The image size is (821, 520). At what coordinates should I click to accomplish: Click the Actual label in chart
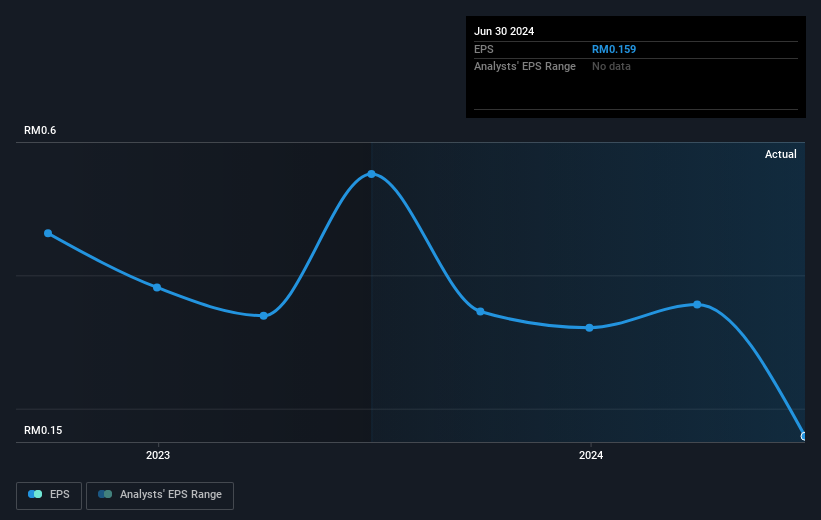pyautogui.click(x=781, y=154)
